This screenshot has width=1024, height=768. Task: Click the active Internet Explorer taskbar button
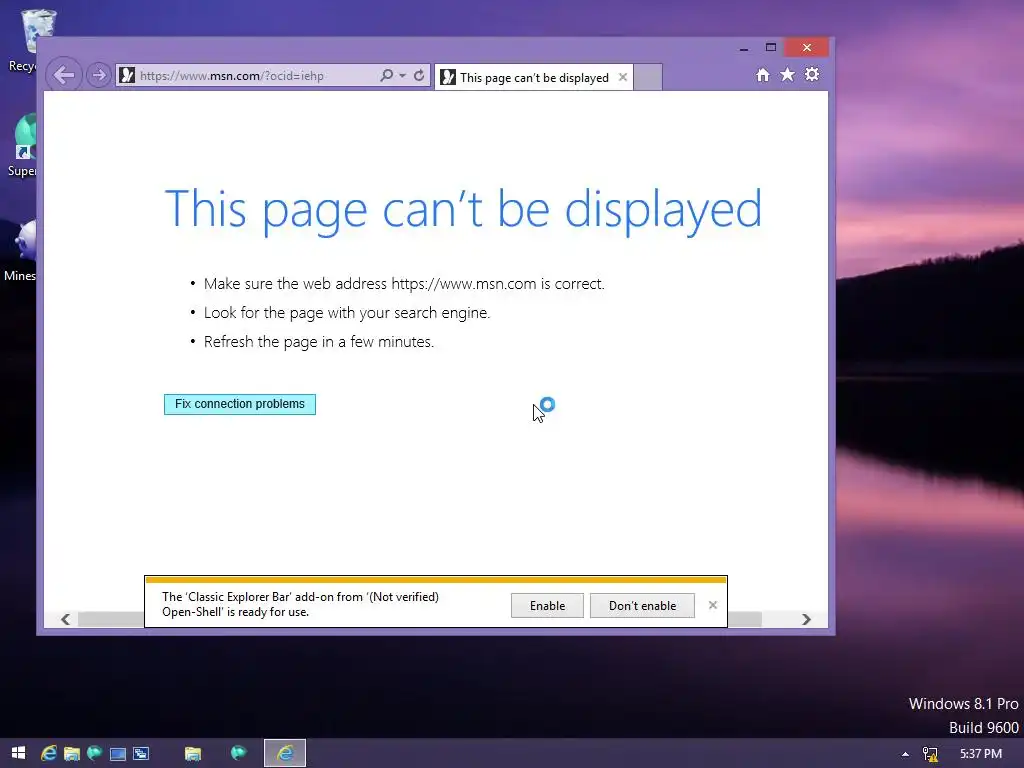285,754
